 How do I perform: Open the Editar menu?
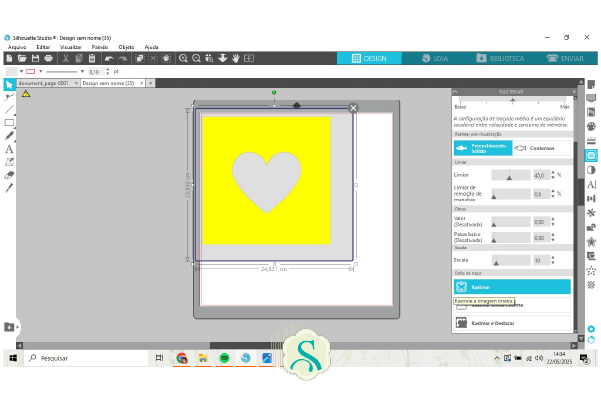tap(43, 47)
